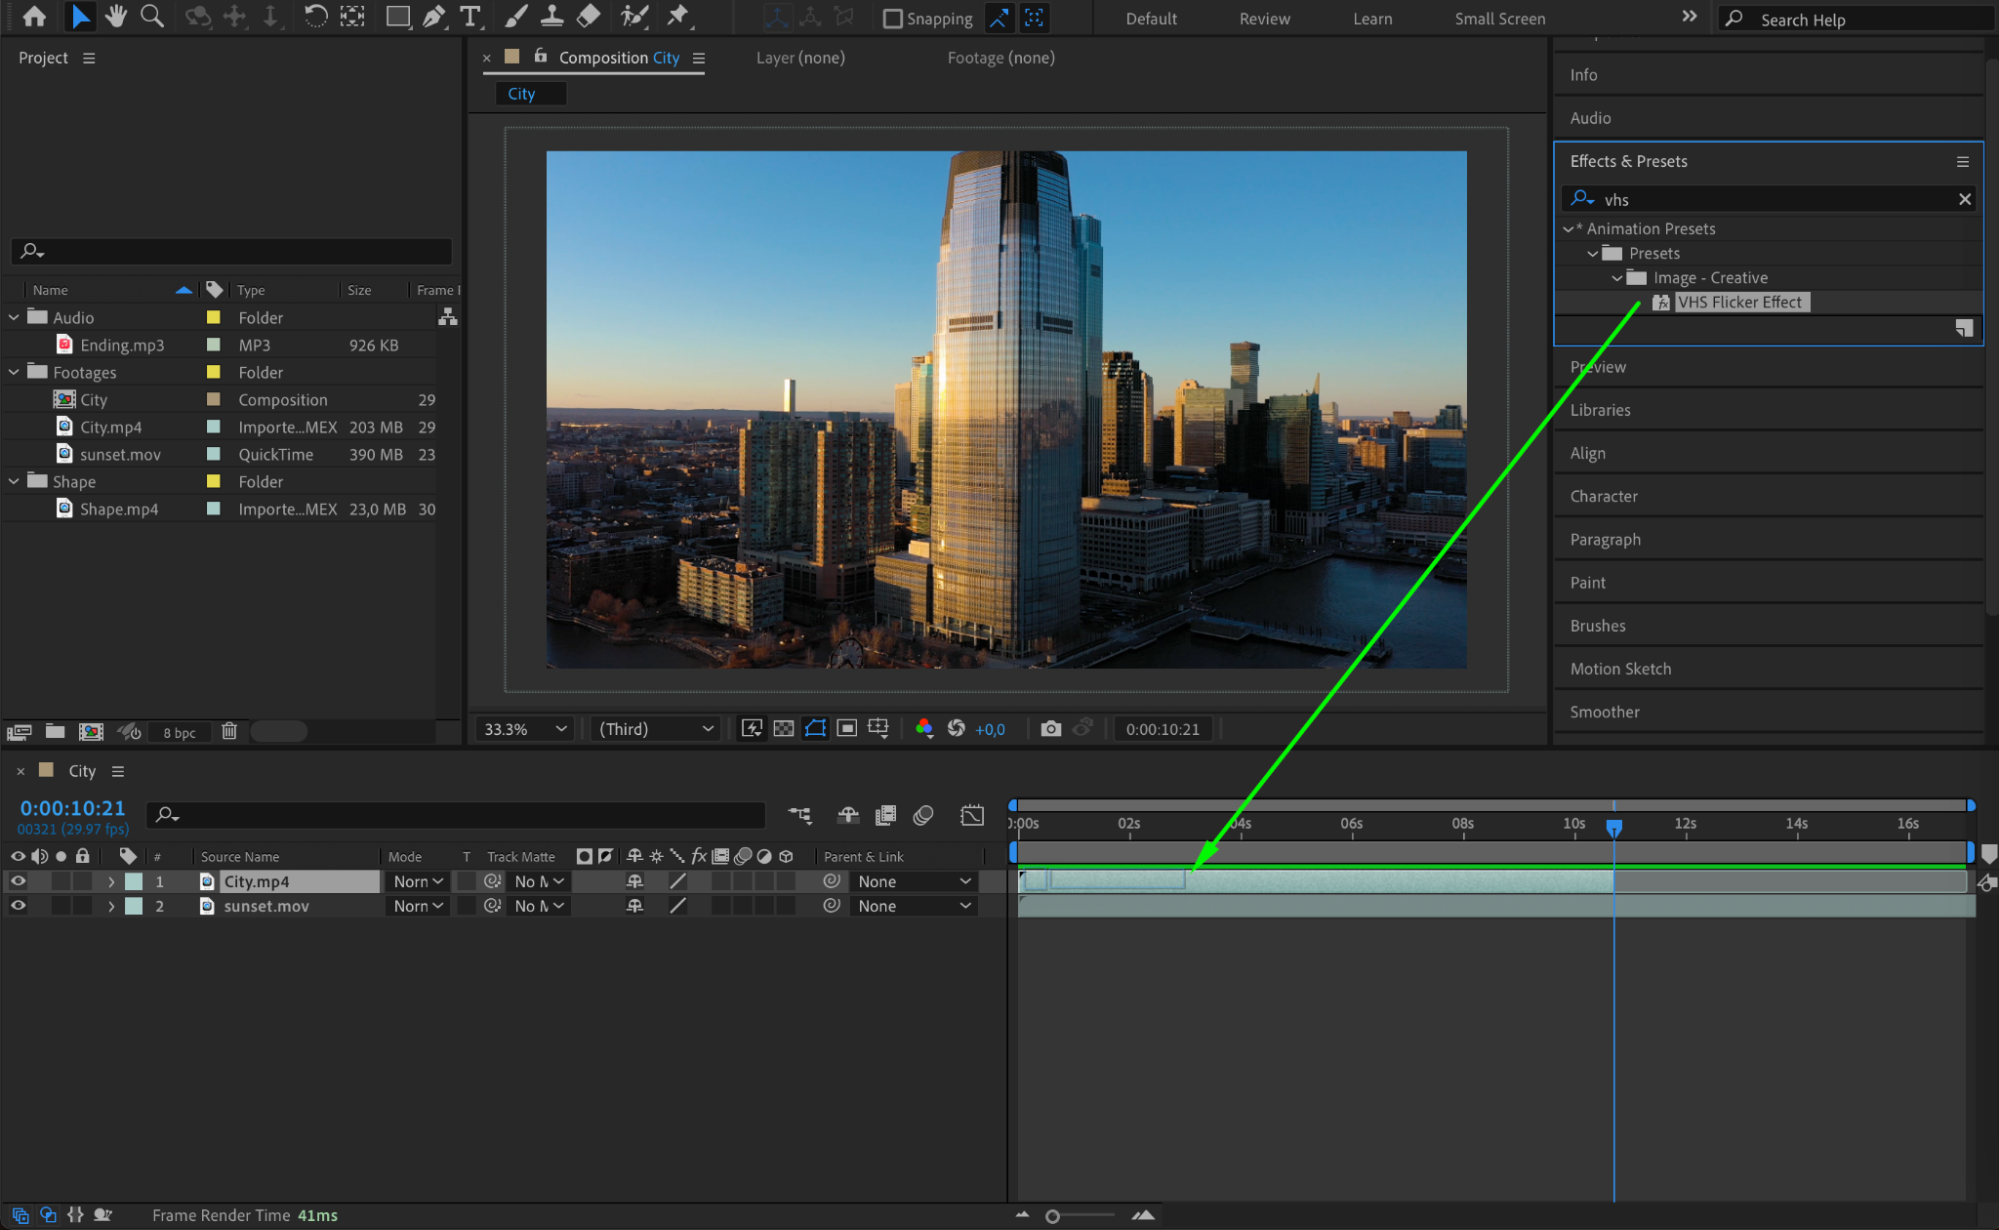The height and width of the screenshot is (1230, 1999).
Task: Select the Puppet Pin tool
Action: click(x=678, y=16)
